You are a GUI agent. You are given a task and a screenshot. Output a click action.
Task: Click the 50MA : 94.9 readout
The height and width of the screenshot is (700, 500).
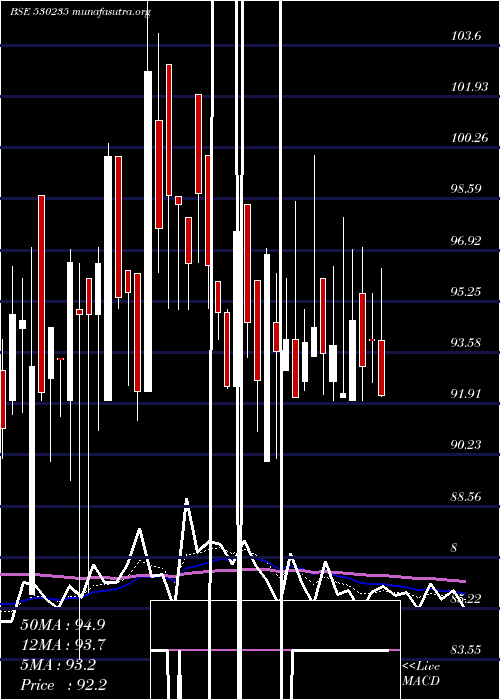pyautogui.click(x=63, y=625)
